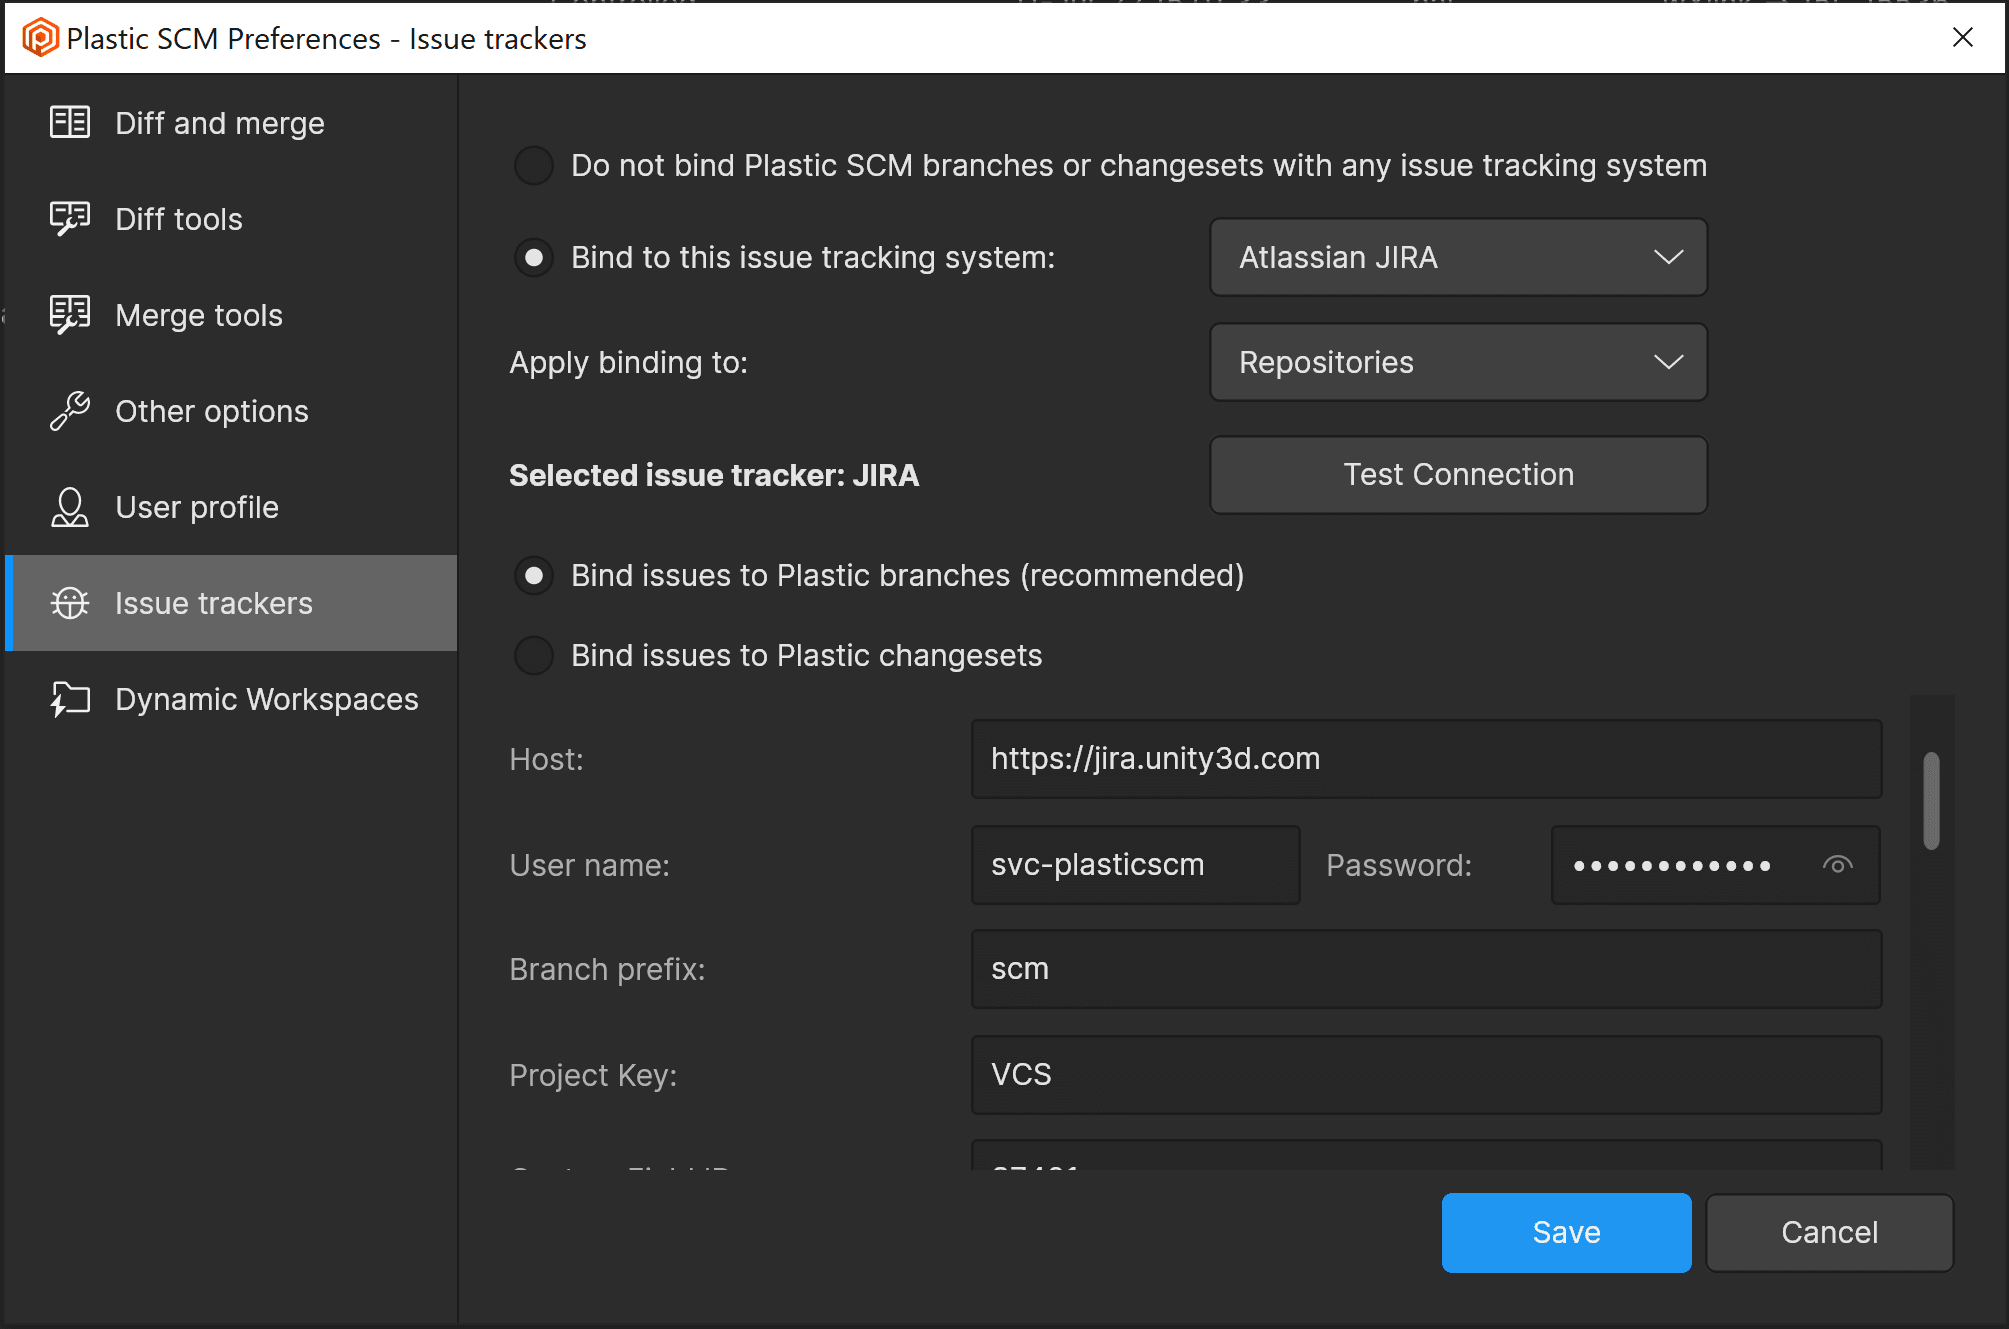Open the Atlassian JIRA tracker dropdown
The height and width of the screenshot is (1329, 2009).
1458,257
